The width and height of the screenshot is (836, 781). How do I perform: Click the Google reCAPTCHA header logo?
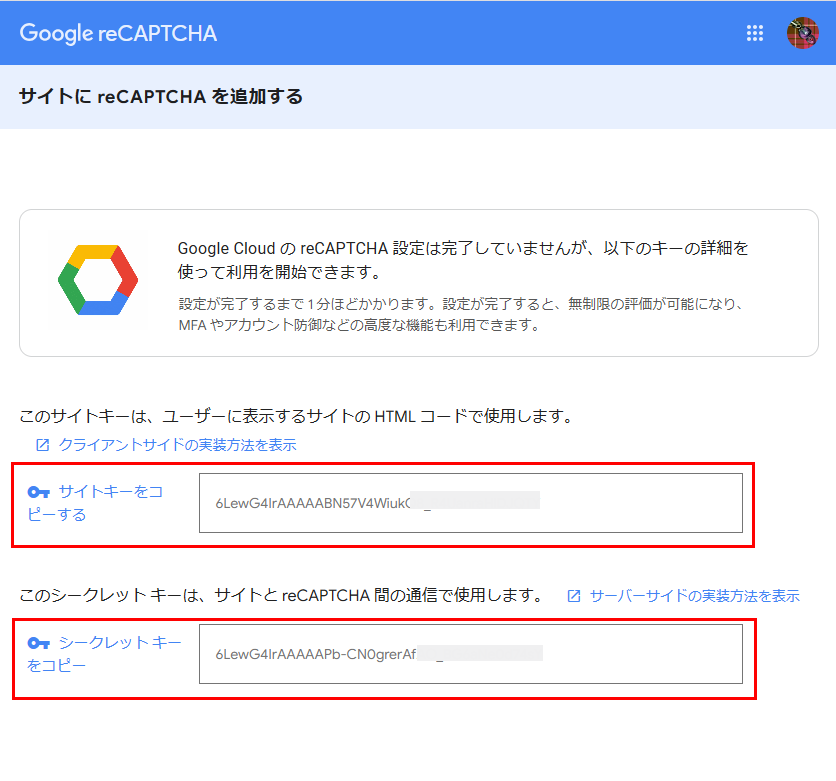(118, 33)
